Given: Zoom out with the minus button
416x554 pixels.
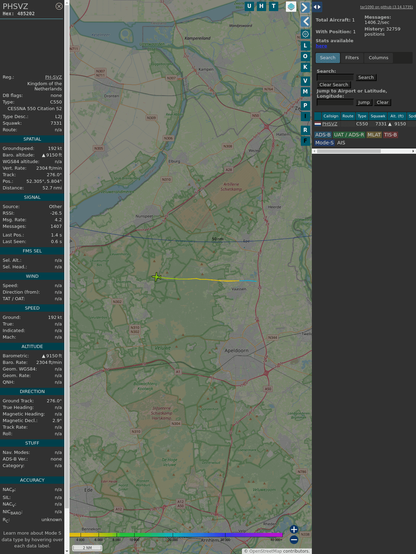Looking at the screenshot, I should tap(294, 540).
